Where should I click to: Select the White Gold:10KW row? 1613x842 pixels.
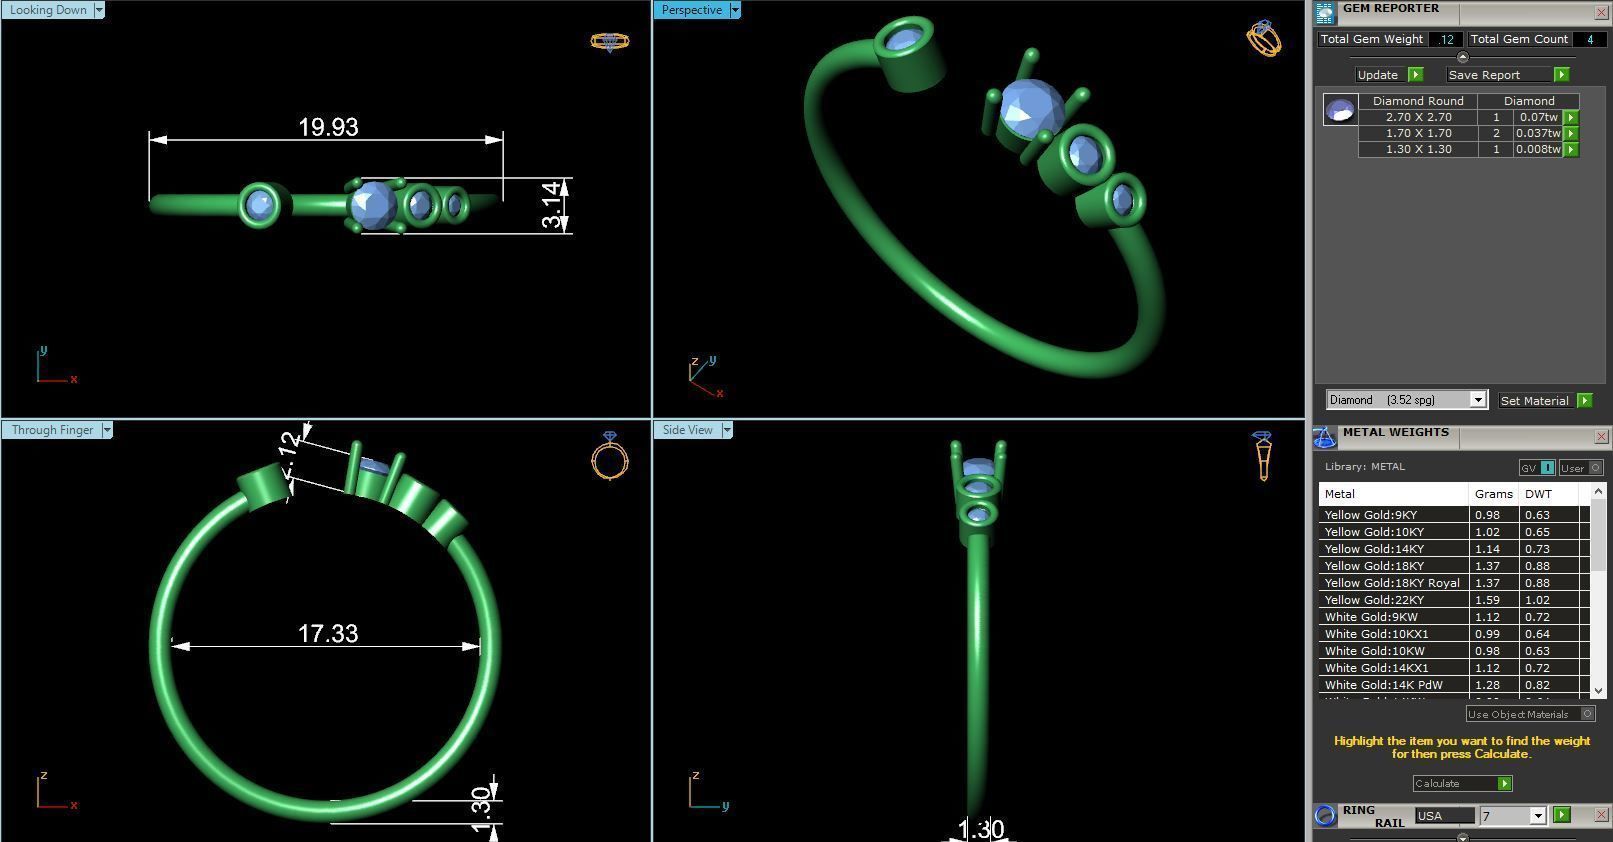[1454, 651]
